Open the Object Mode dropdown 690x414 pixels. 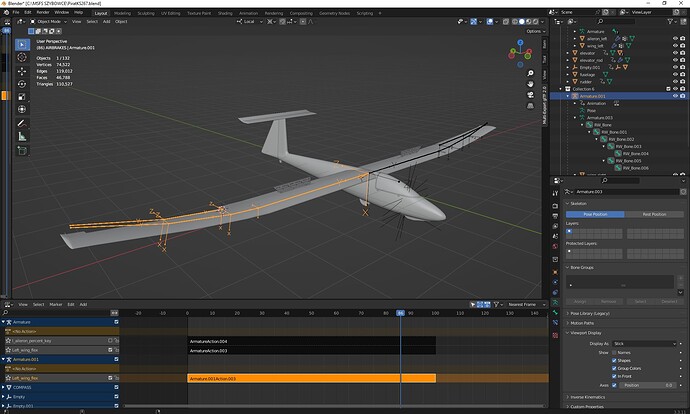48,21
